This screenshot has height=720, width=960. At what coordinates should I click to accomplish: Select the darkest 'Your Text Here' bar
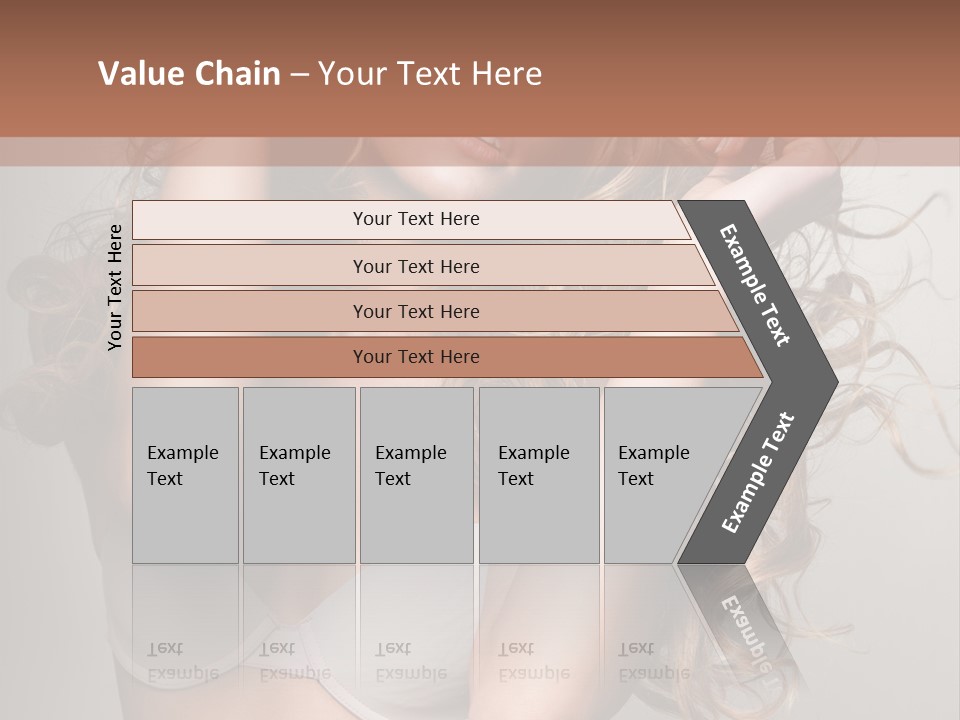(x=447, y=357)
